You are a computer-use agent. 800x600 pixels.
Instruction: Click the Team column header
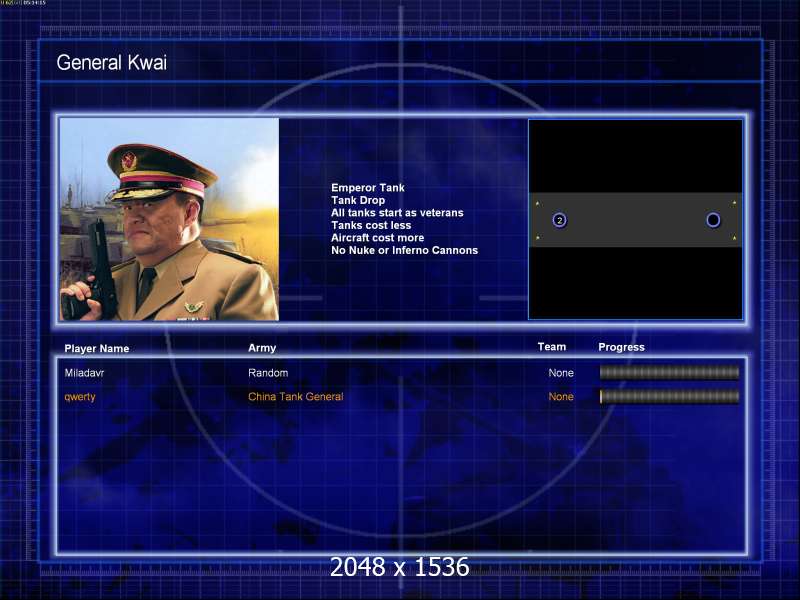coord(552,347)
